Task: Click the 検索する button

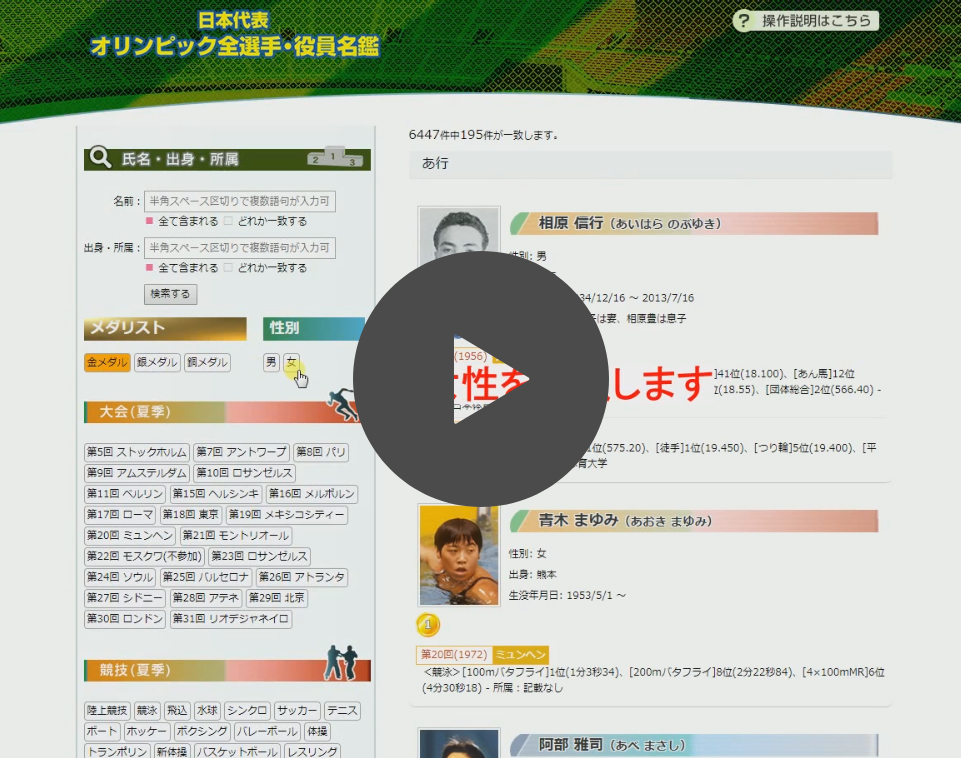Action: (170, 294)
